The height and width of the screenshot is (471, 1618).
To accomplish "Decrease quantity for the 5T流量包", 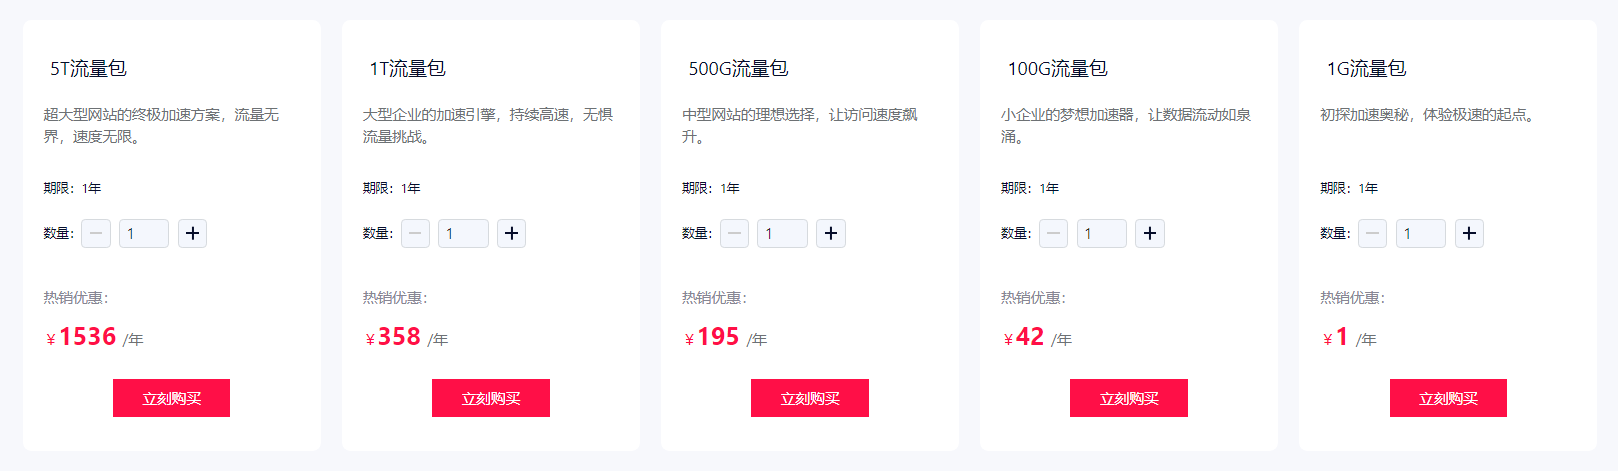I will pos(96,233).
